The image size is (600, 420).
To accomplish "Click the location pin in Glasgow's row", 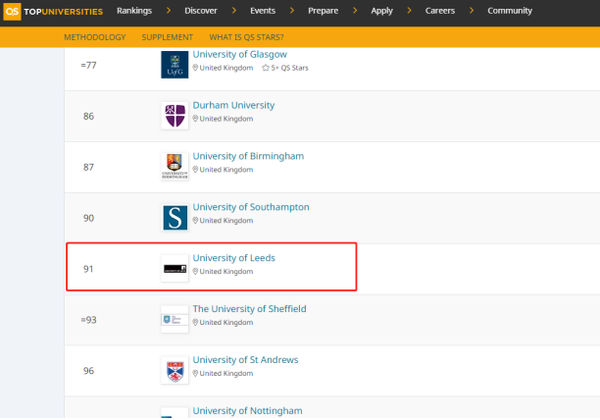I will pyautogui.click(x=195, y=68).
